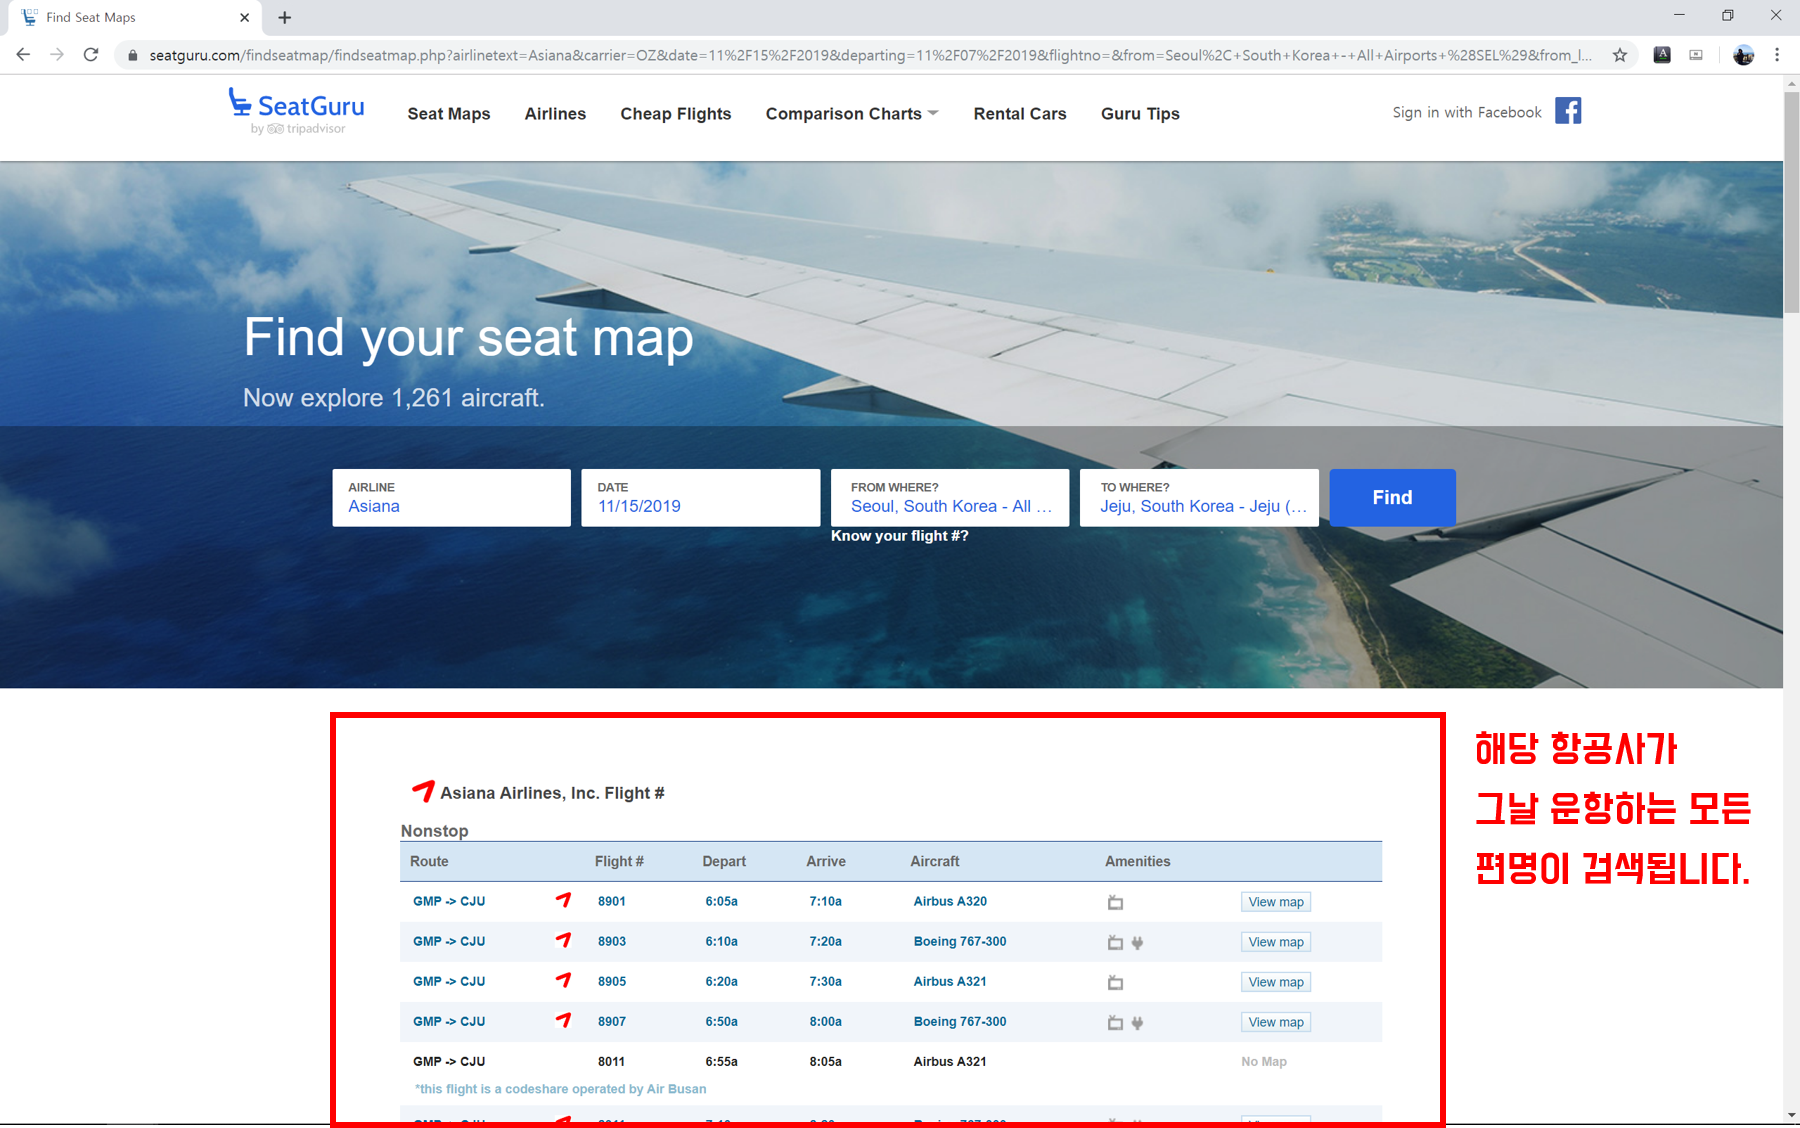Open Airbus A320 aircraft link

950,901
